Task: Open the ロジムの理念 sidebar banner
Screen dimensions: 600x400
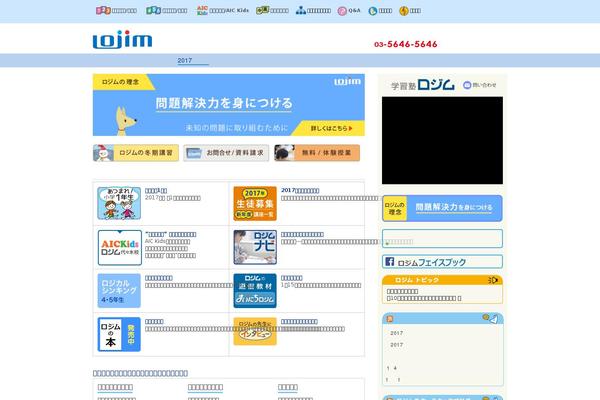Action: [442, 208]
